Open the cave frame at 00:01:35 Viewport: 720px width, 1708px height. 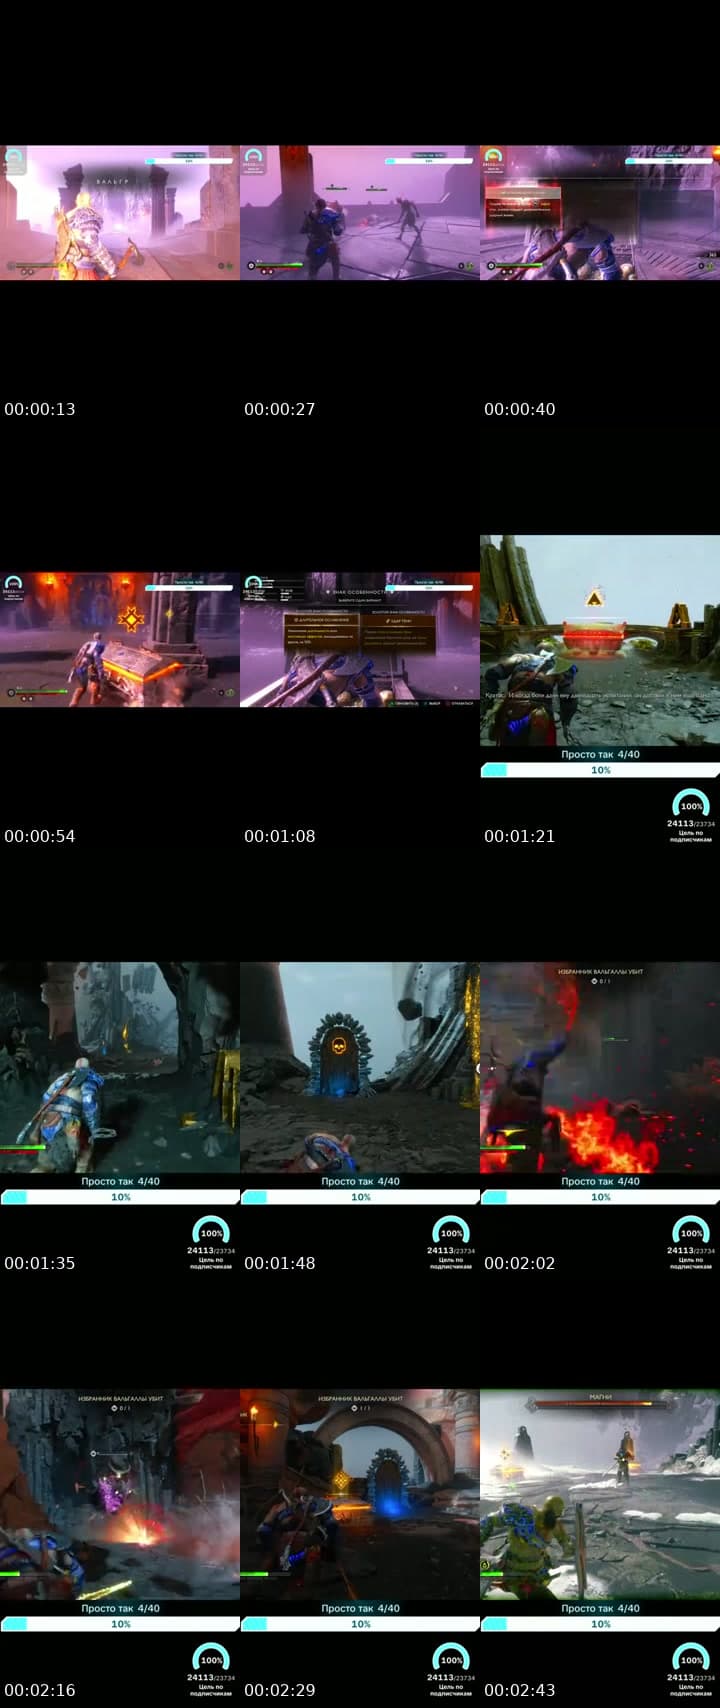[x=120, y=1067]
